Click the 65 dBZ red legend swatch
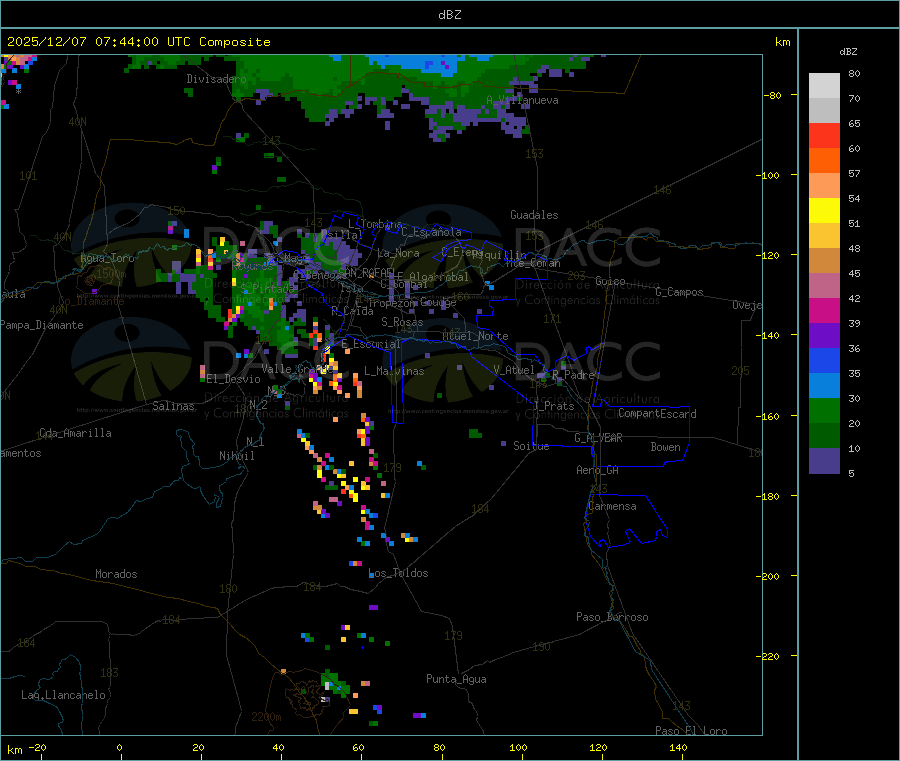The width and height of the screenshot is (900, 761). (824, 135)
